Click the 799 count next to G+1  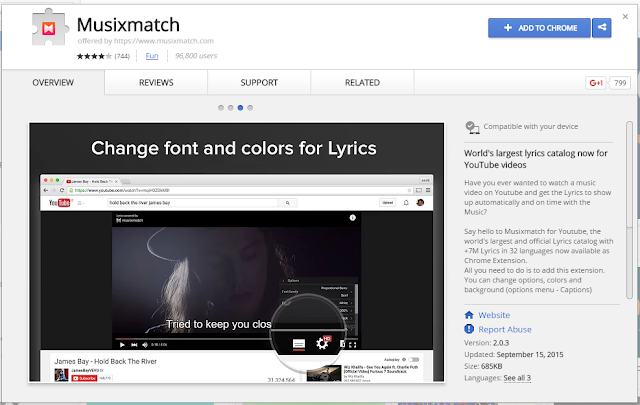(x=620, y=83)
